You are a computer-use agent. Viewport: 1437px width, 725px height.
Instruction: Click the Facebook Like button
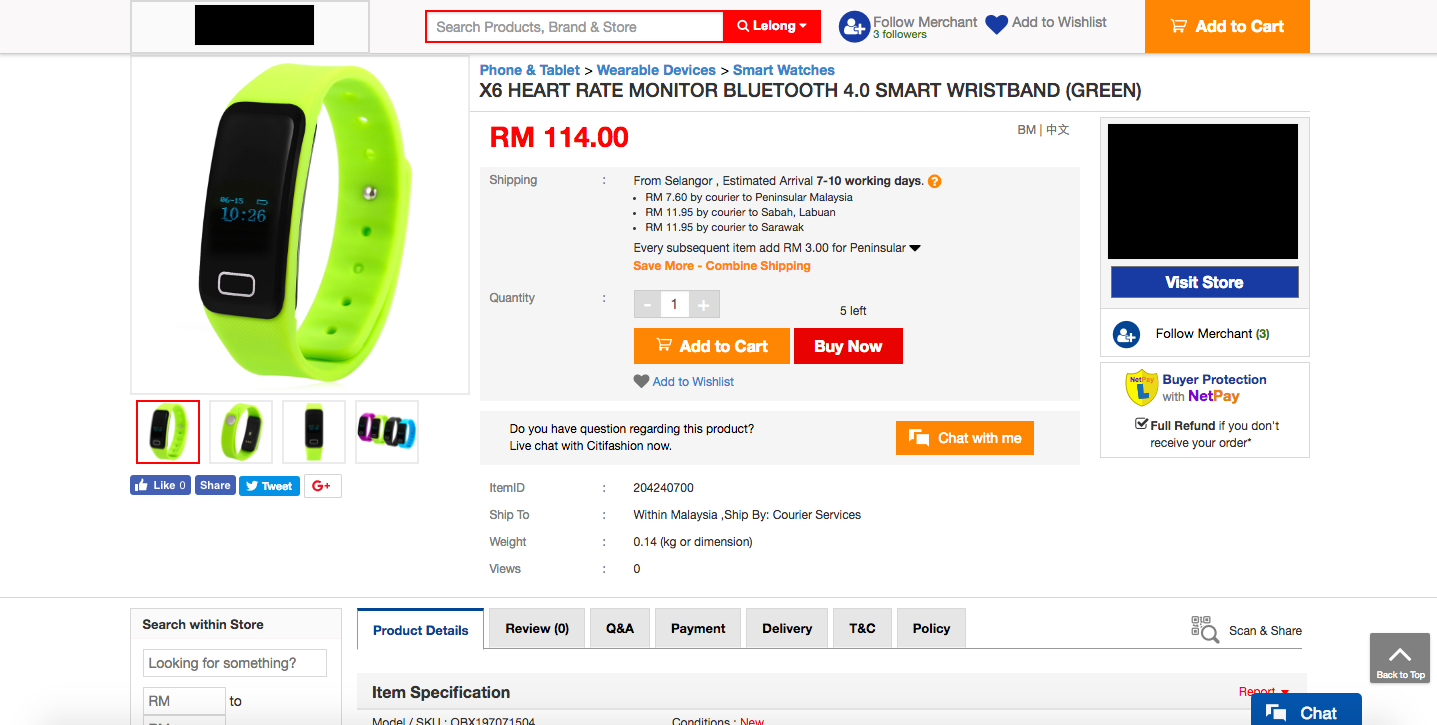160,485
